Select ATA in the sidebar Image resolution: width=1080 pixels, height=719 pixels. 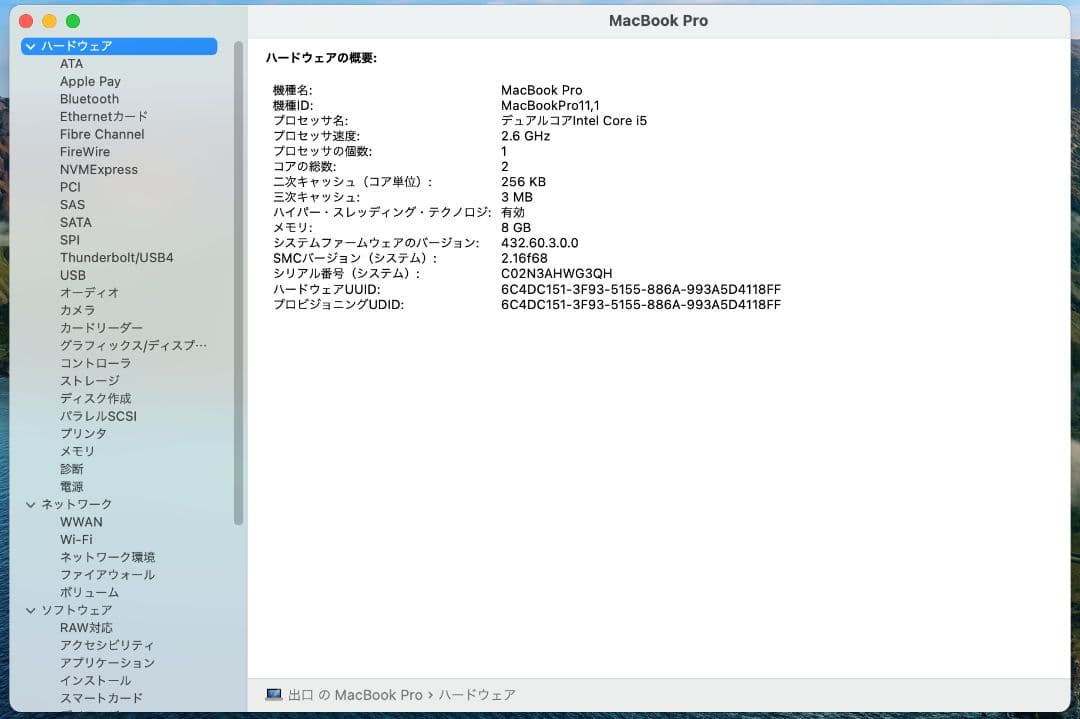(x=72, y=63)
